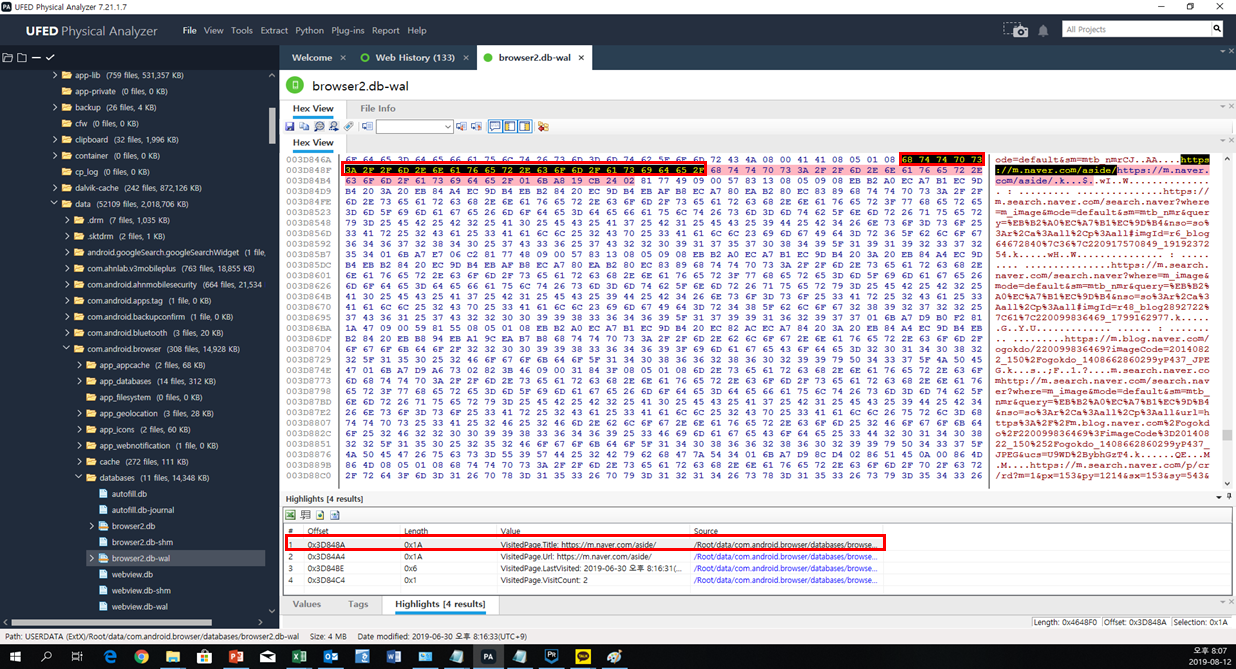Expand the clipboard folder

pos(56,140)
